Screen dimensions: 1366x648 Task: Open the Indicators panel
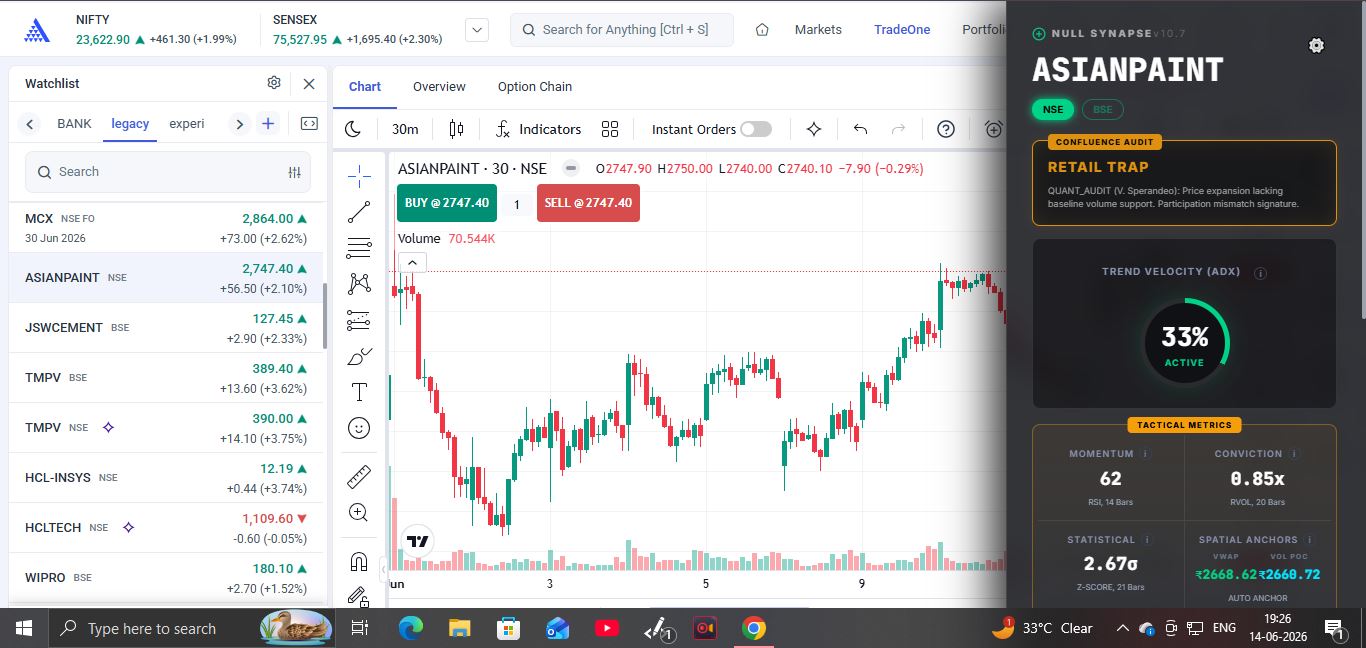[x=538, y=129]
